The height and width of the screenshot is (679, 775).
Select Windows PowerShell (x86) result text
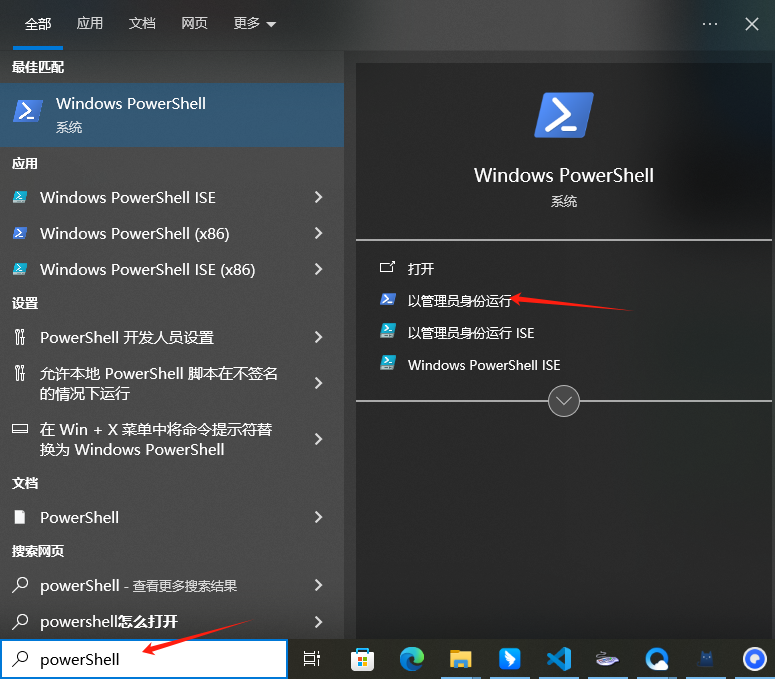coord(134,233)
